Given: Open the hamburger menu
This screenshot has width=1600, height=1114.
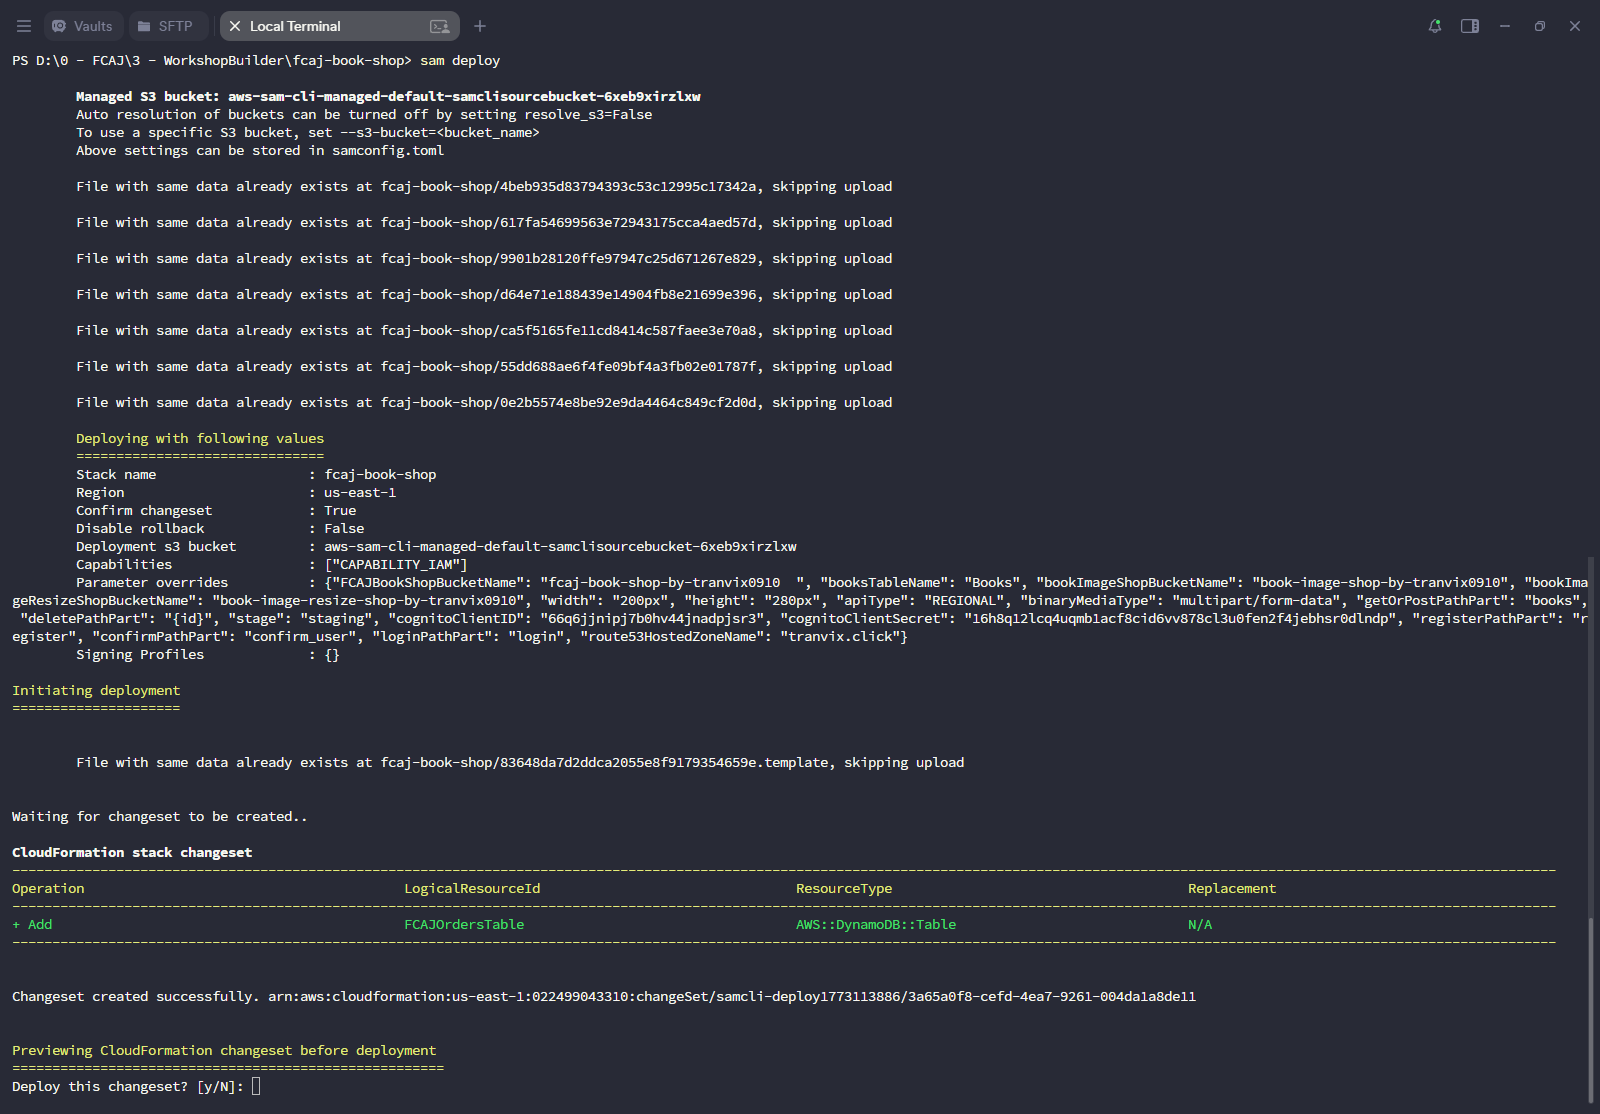Looking at the screenshot, I should [x=24, y=26].
